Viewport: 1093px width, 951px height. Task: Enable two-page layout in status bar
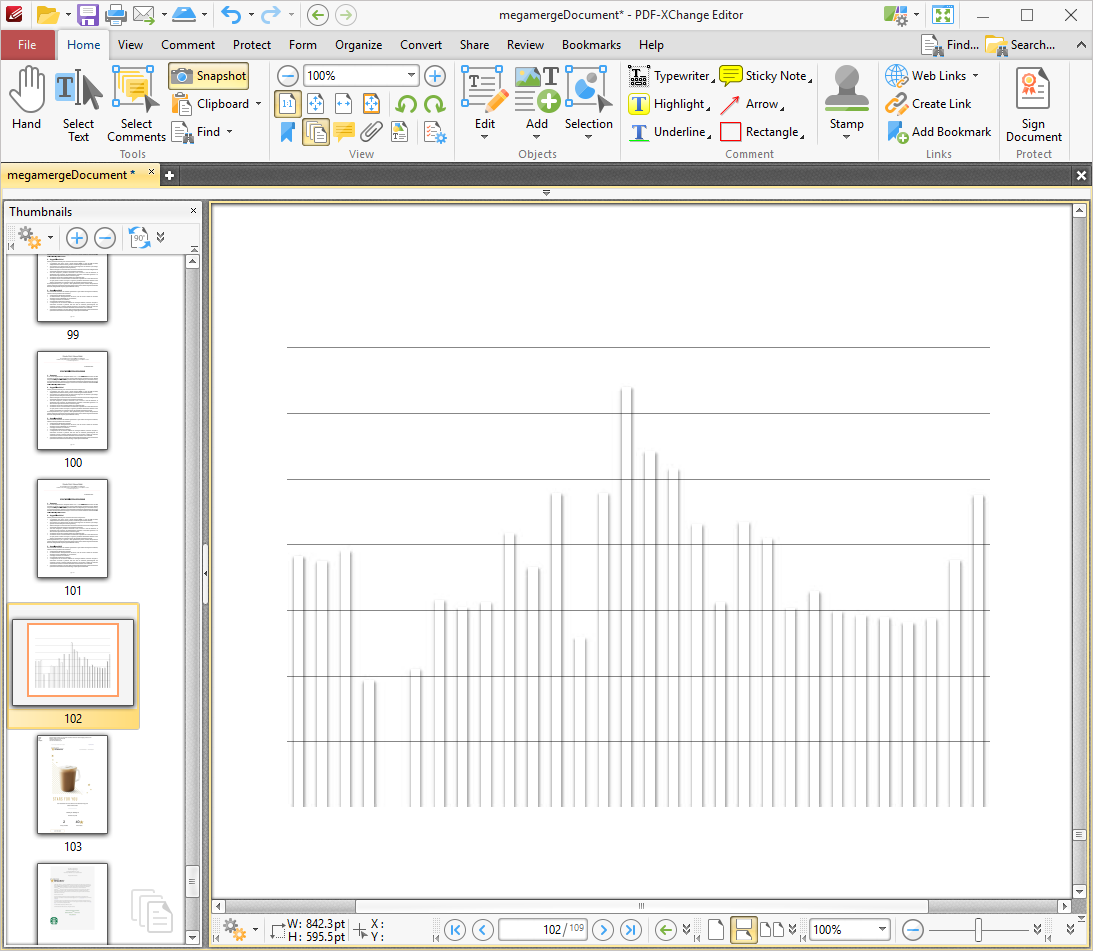click(x=772, y=929)
